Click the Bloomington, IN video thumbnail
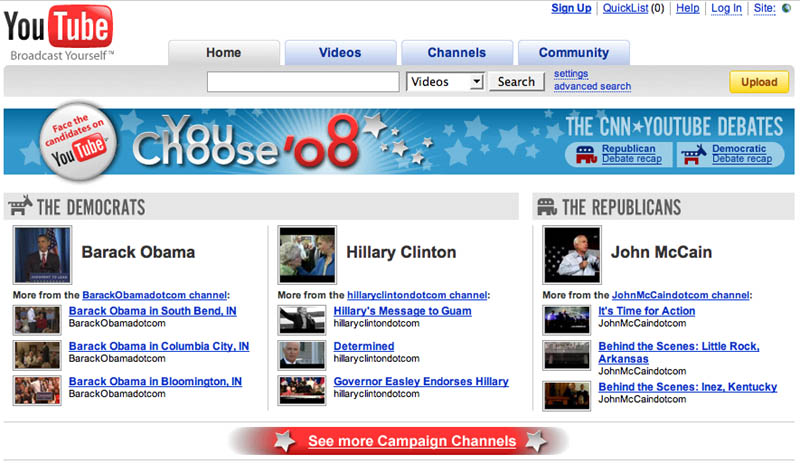The width and height of the screenshot is (800, 464). (x=37, y=390)
